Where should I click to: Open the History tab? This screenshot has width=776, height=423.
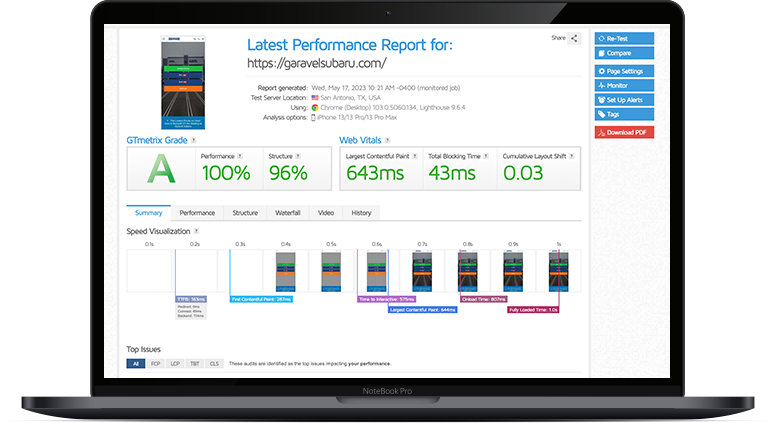[361, 213]
